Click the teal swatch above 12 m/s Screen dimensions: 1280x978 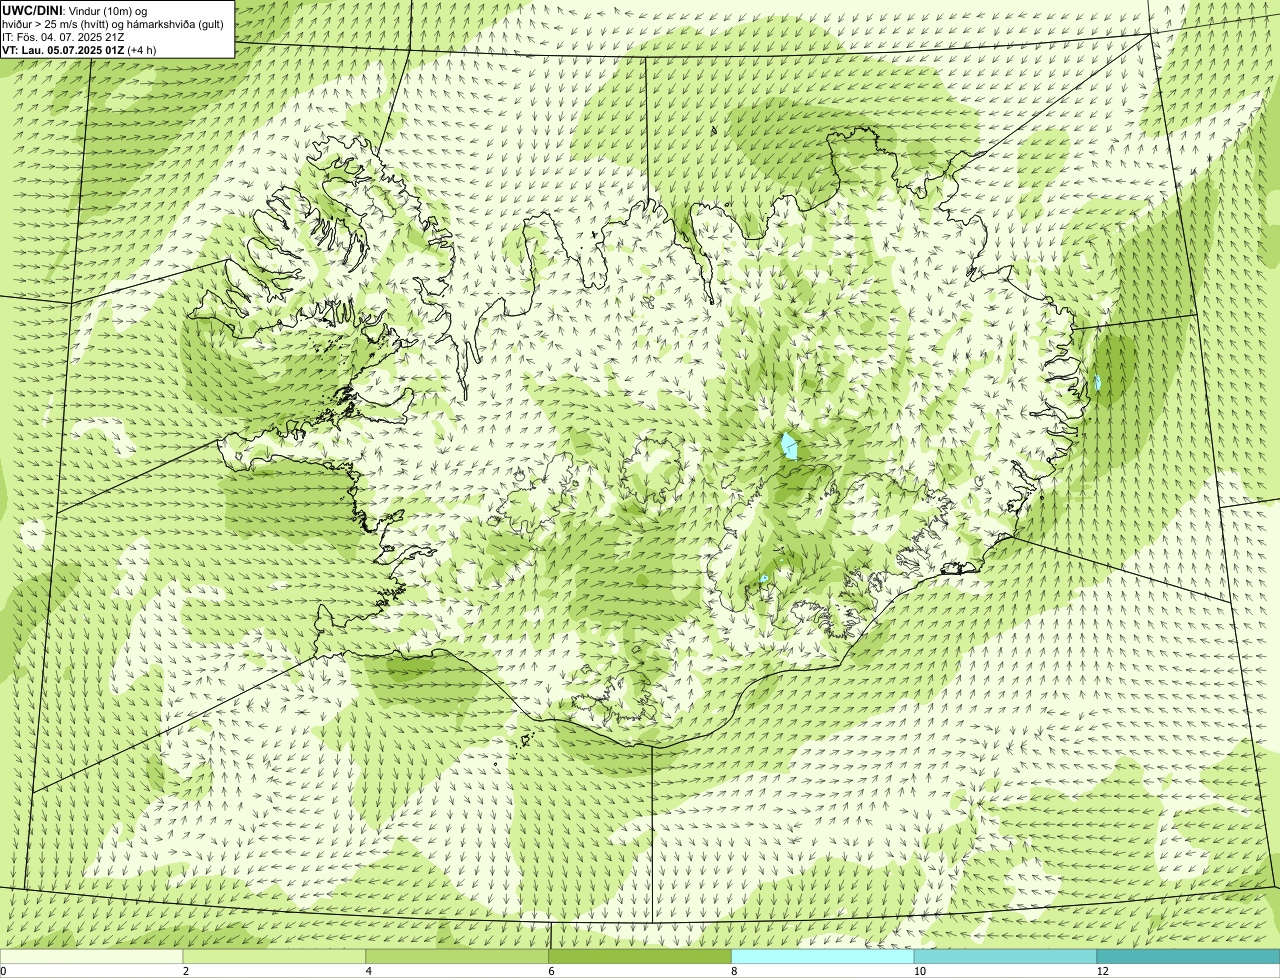click(x=1188, y=956)
